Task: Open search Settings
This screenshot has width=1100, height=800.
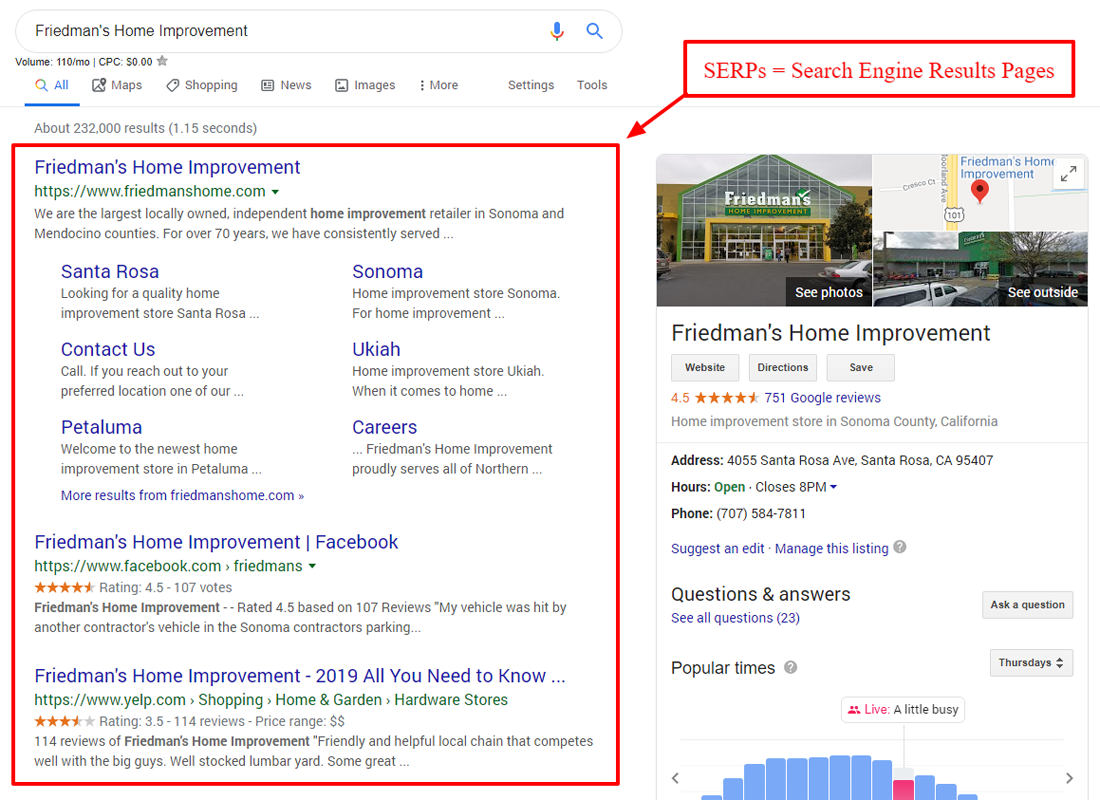Action: click(531, 85)
